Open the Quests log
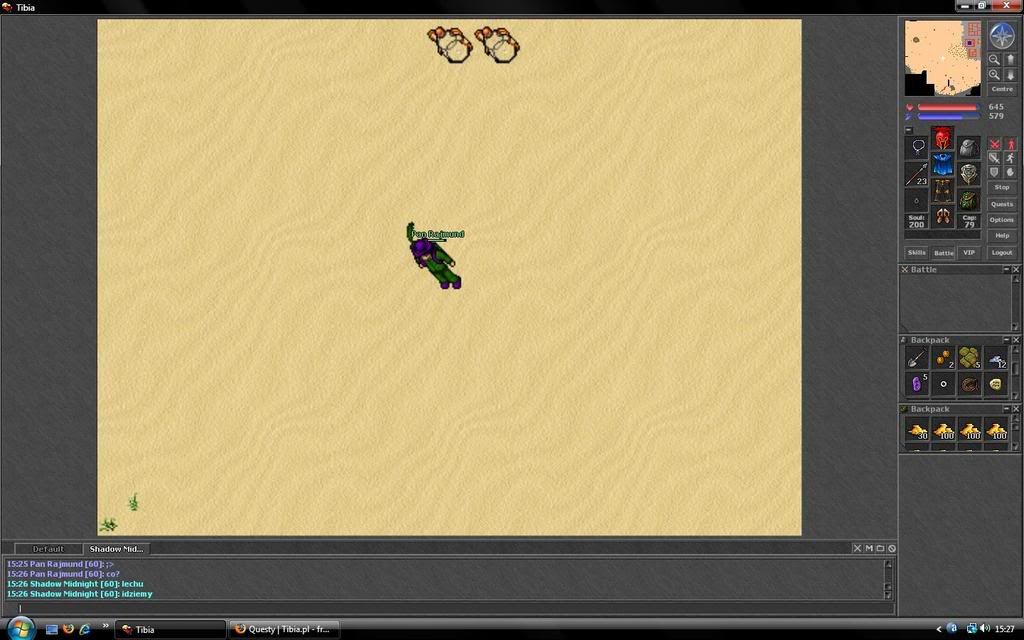 [1002, 204]
